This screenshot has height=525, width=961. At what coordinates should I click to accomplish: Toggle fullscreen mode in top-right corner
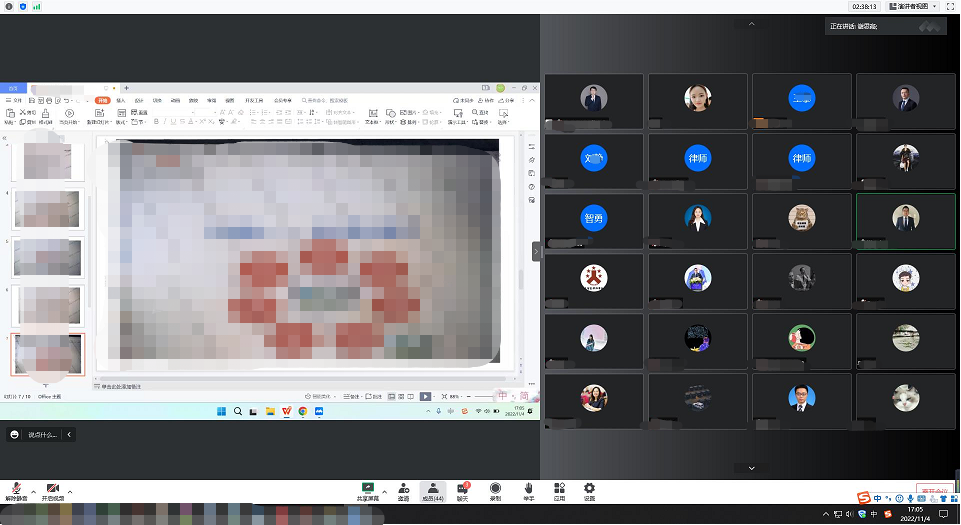(948, 6)
